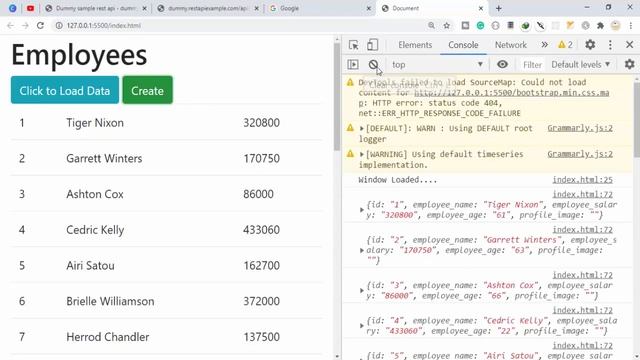Open a new tab with the plus button

click(499, 8)
